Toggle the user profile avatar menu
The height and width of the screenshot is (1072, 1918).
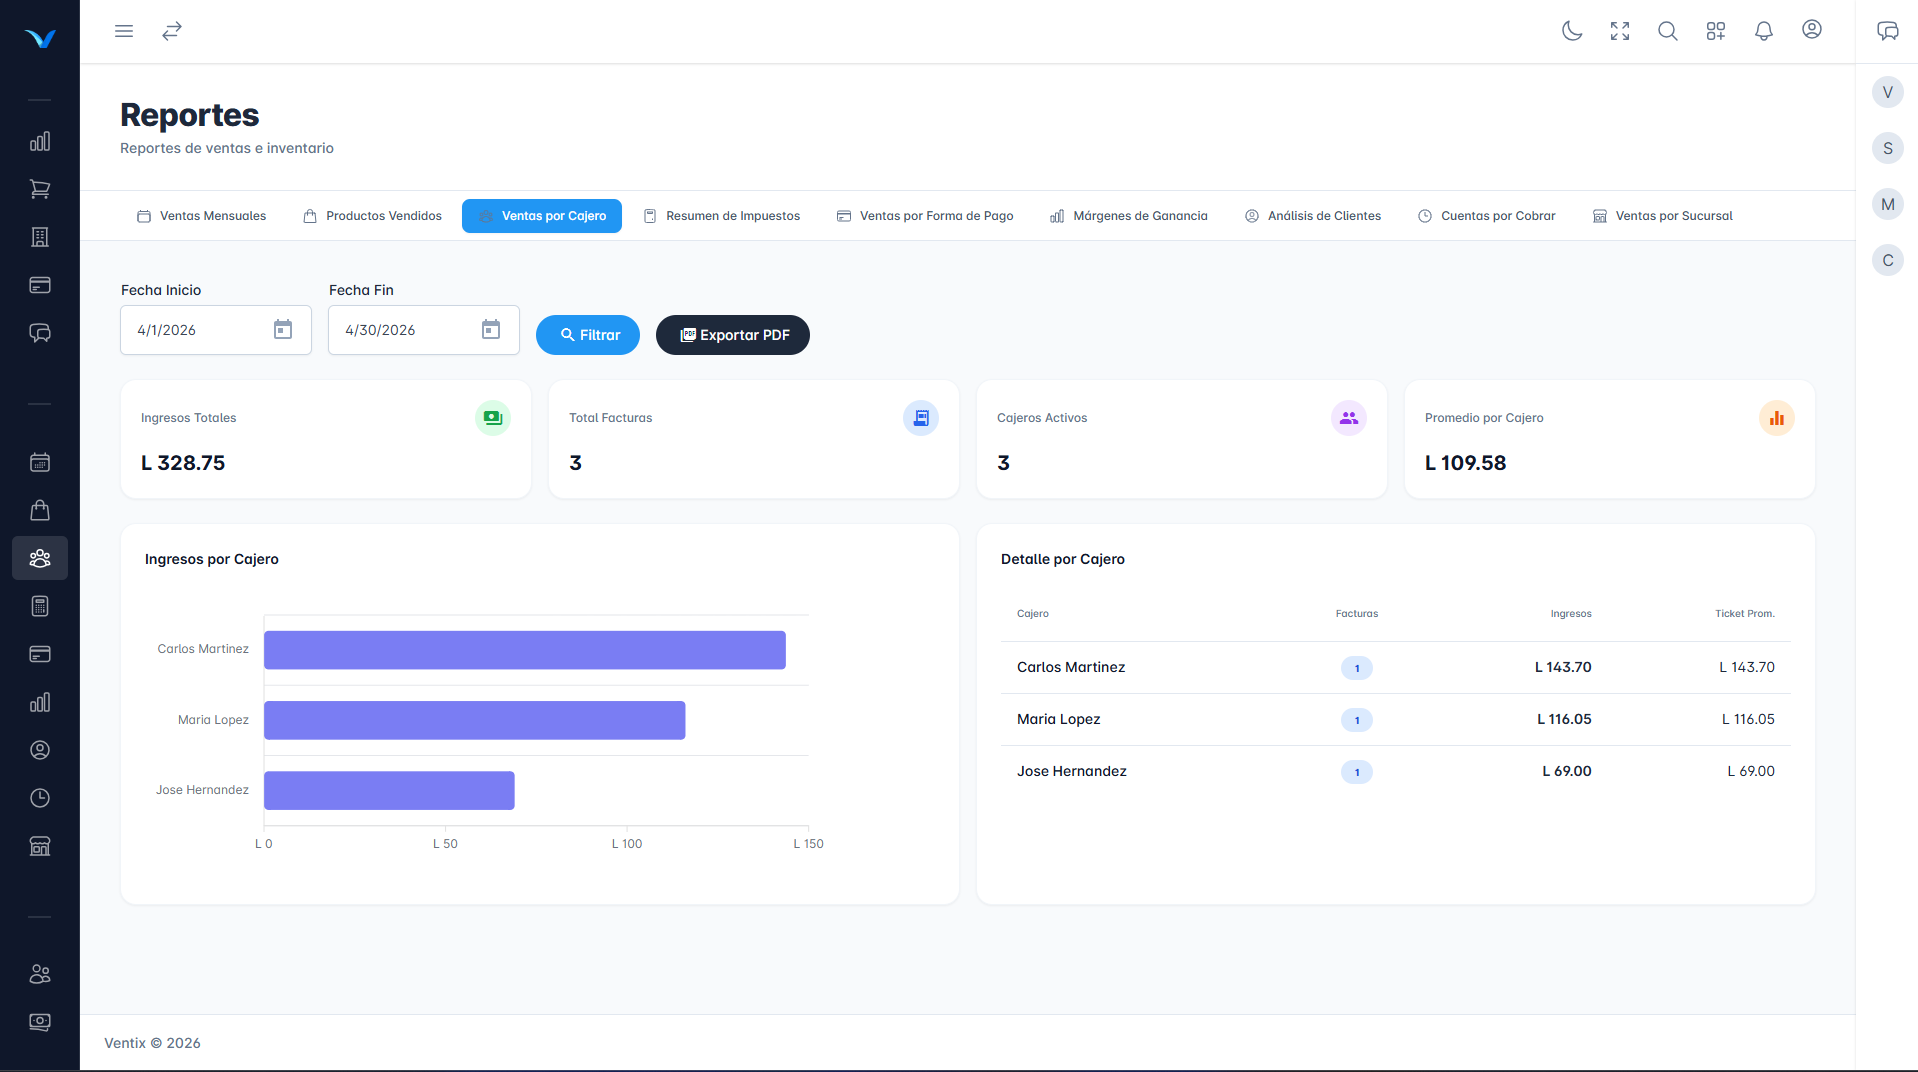point(1812,31)
